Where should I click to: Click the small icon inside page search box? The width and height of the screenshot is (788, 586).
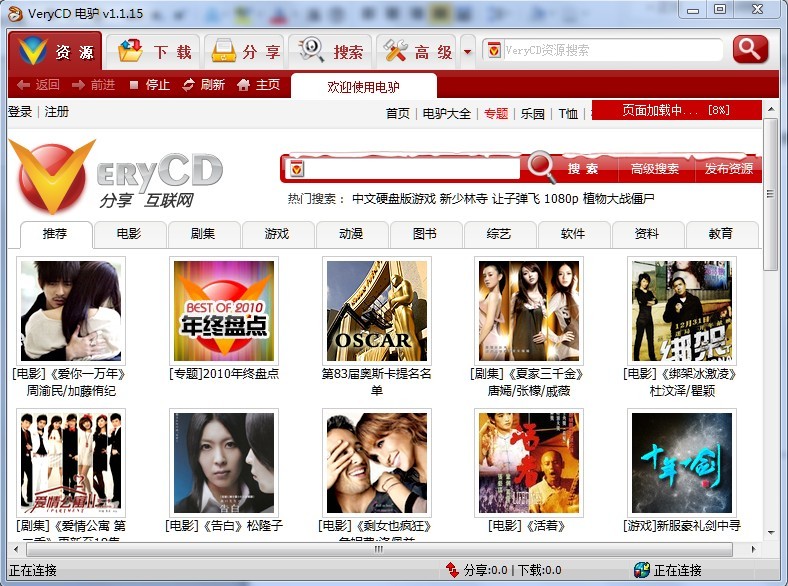[297, 169]
